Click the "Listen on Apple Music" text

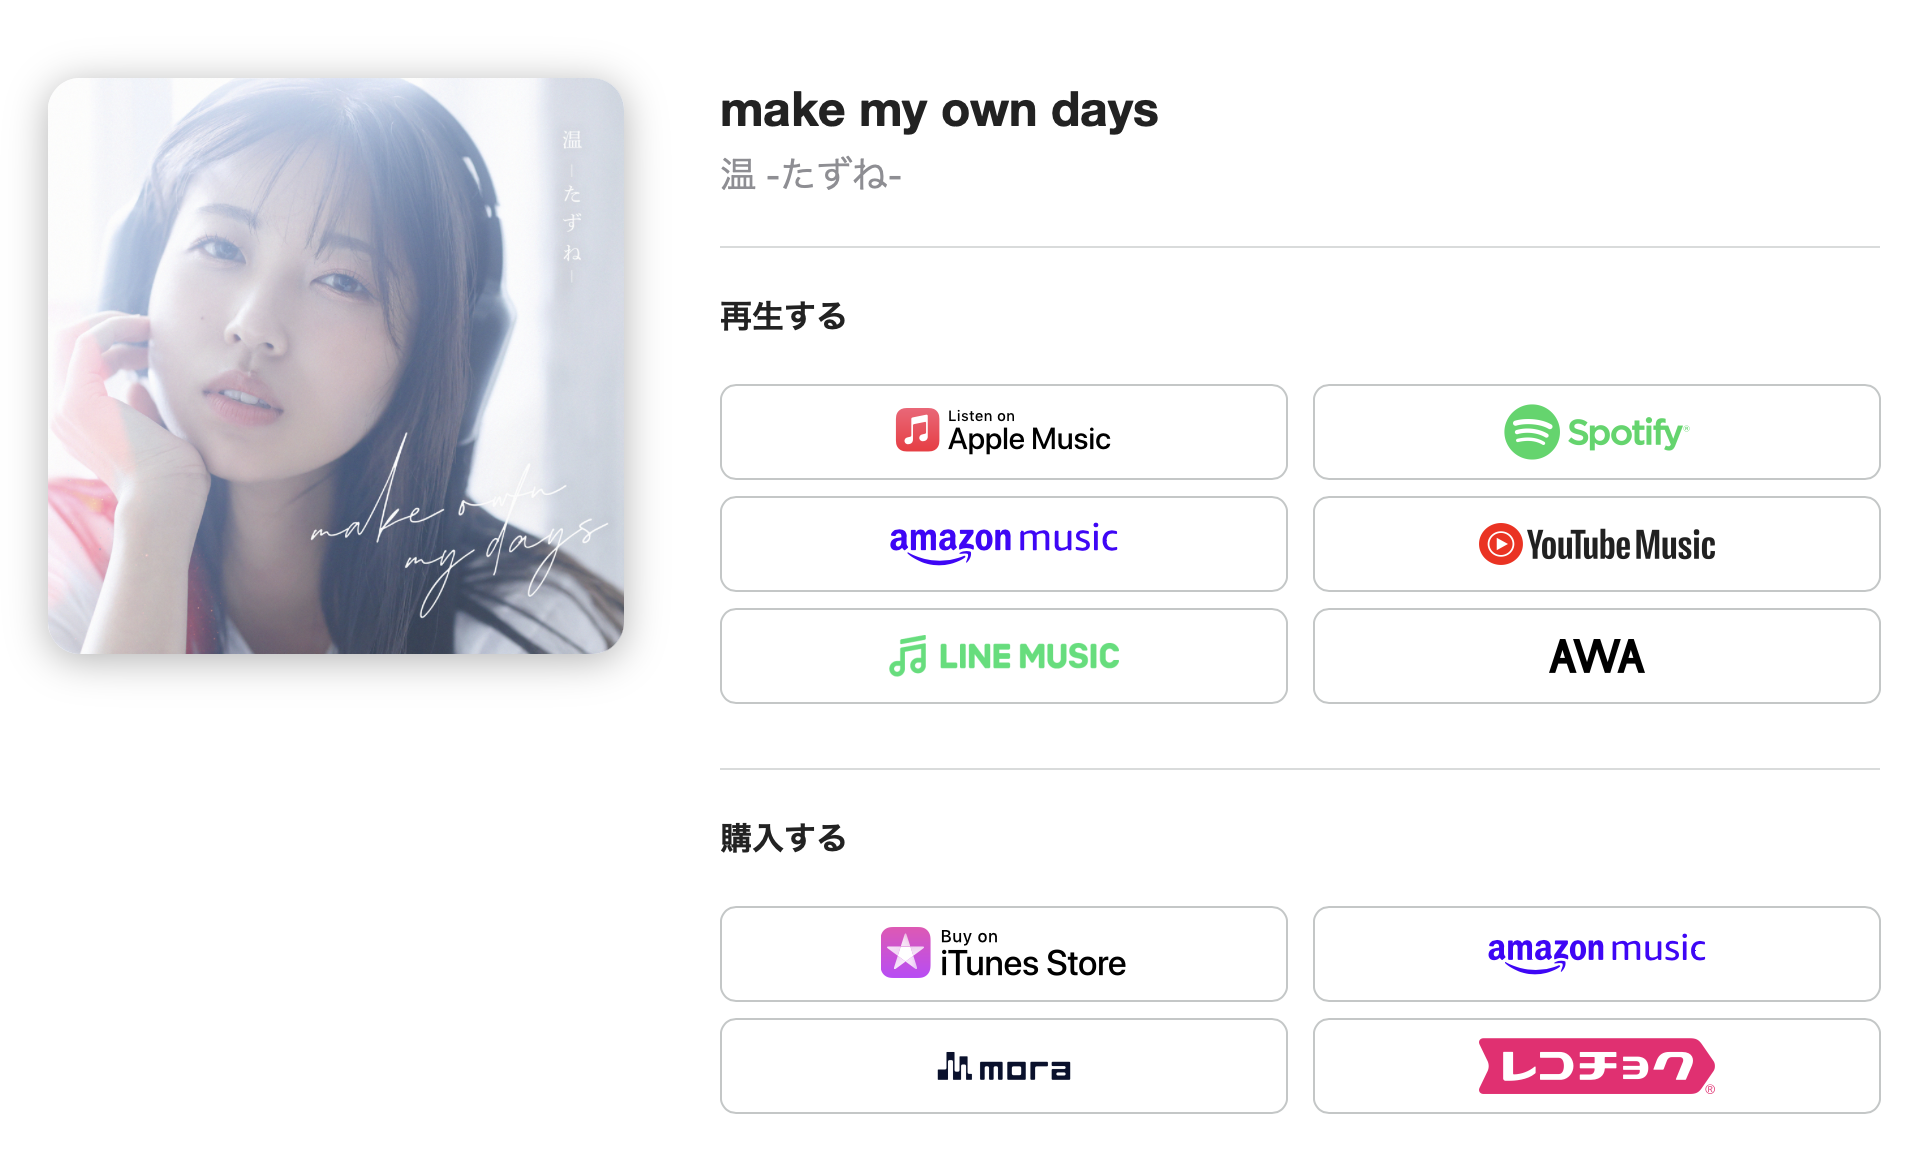pos(1029,432)
